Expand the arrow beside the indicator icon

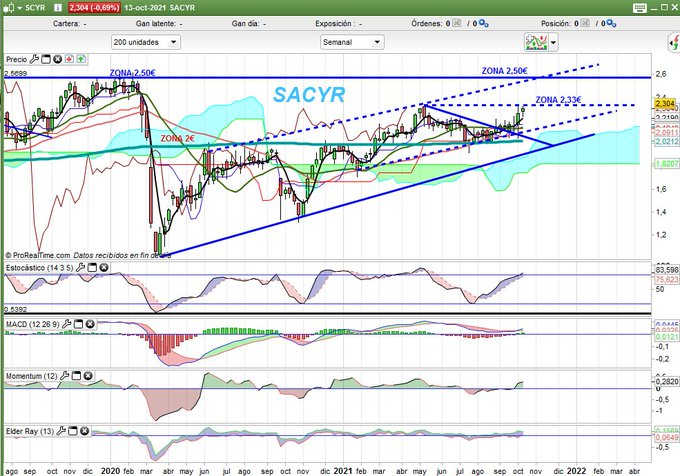point(553,42)
